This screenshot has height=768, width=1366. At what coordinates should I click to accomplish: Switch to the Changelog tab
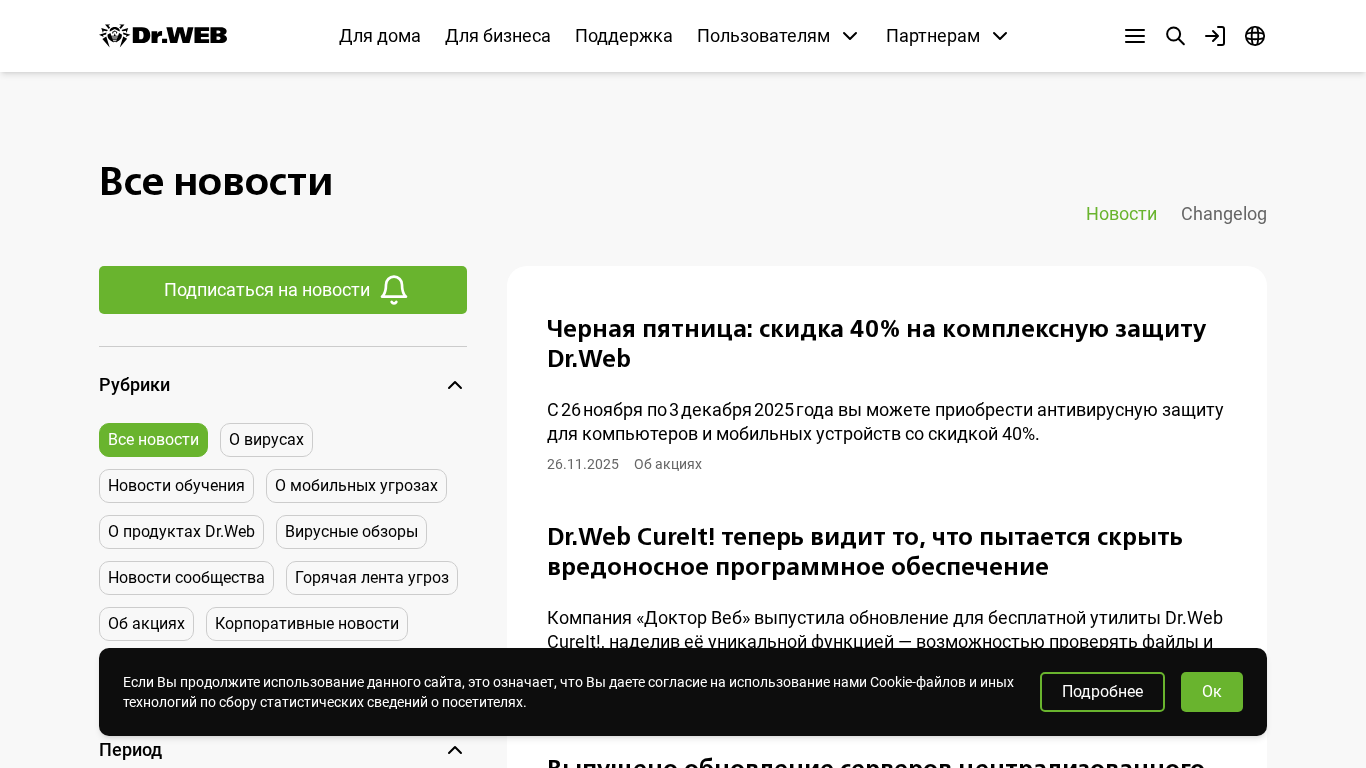click(x=1224, y=214)
